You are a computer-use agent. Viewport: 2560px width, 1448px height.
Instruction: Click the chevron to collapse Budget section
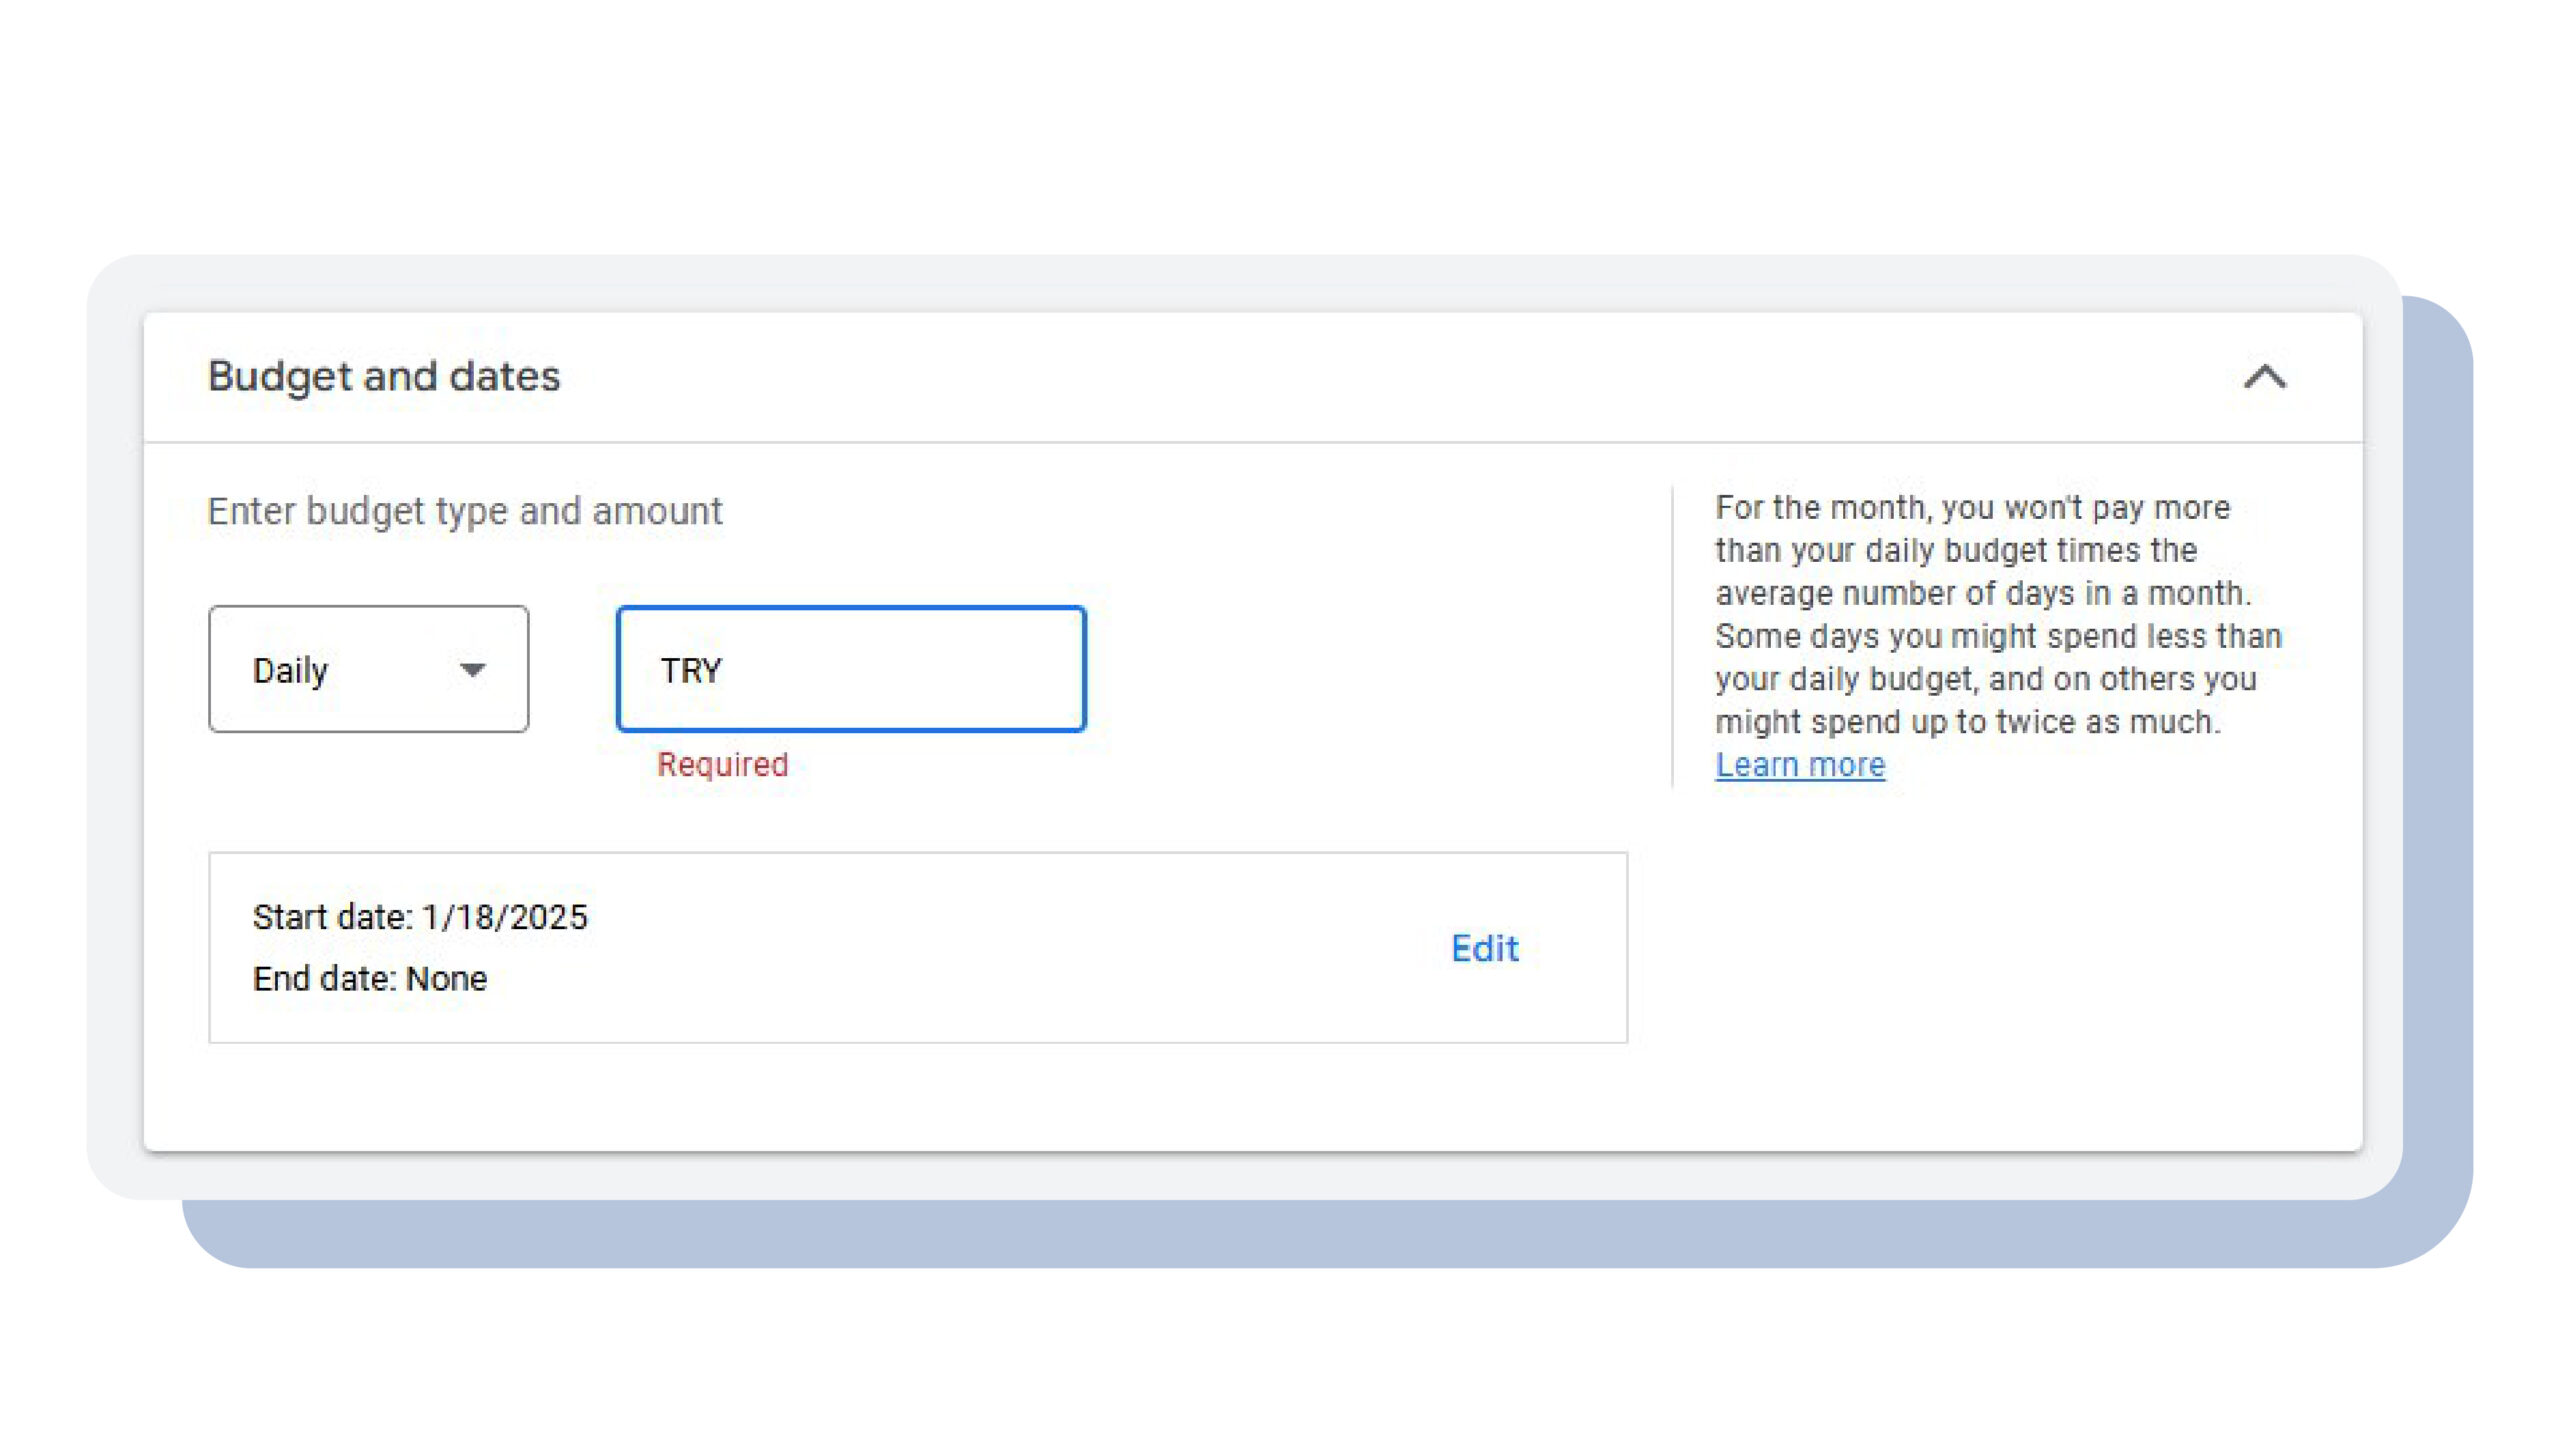[x=2265, y=376]
